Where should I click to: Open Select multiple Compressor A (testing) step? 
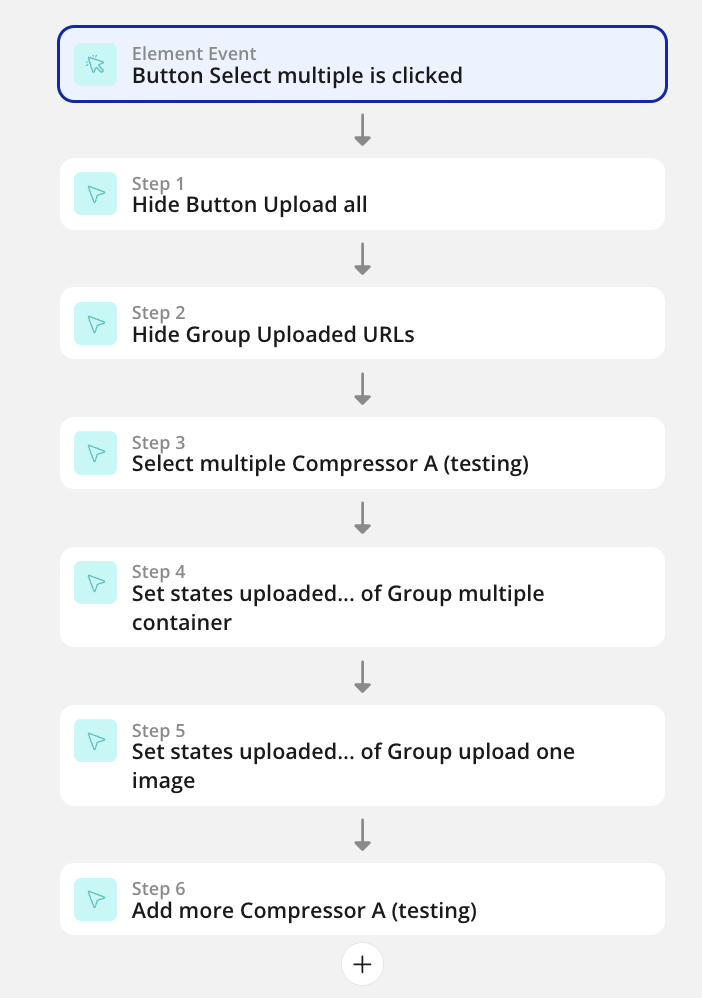[x=330, y=464]
